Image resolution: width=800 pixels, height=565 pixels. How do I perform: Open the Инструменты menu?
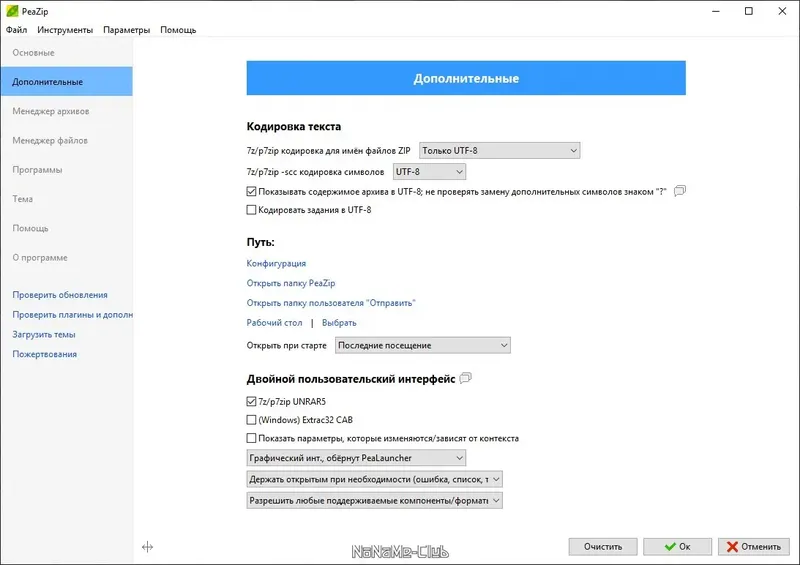tap(64, 30)
